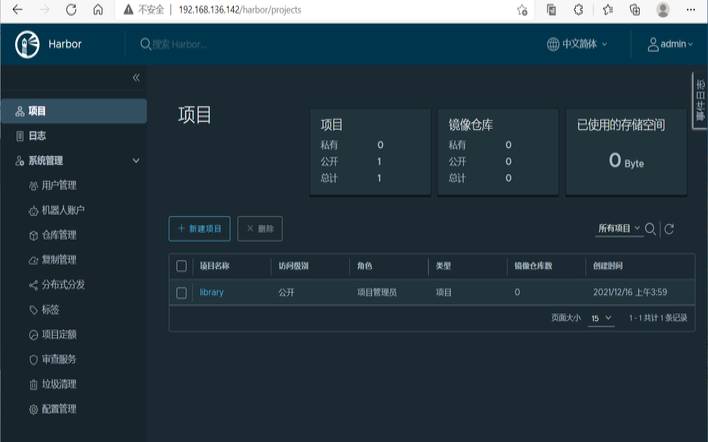Click the 删除 button
Screen dimensions: 708x442
pos(260,228)
